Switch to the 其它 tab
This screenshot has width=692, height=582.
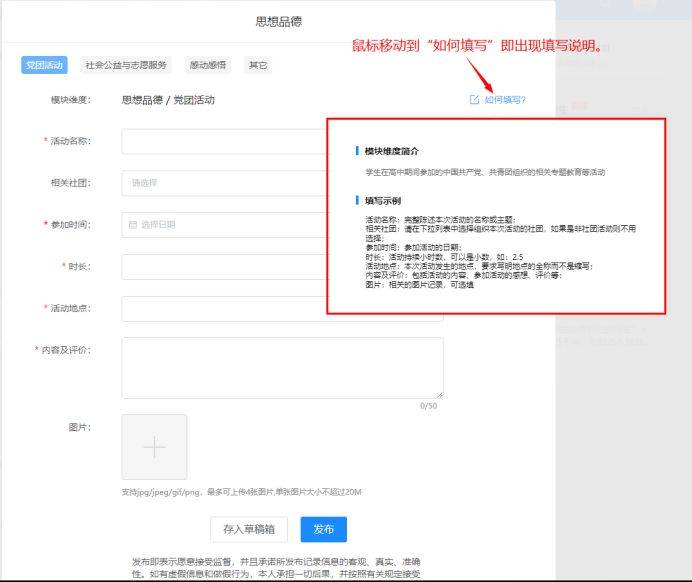(x=258, y=65)
